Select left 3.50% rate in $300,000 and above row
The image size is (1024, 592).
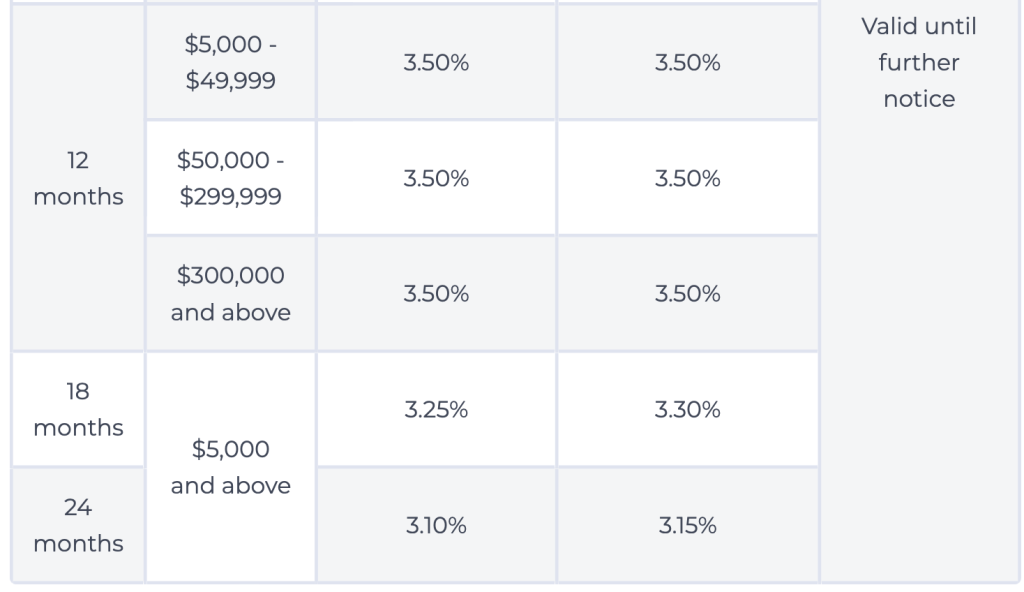(x=436, y=295)
